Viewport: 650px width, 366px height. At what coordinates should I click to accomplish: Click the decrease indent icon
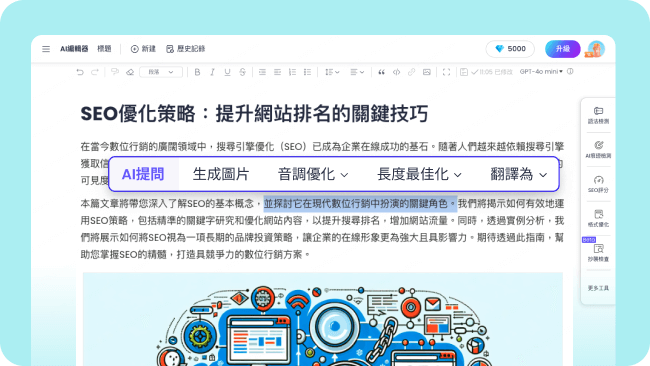click(x=262, y=72)
